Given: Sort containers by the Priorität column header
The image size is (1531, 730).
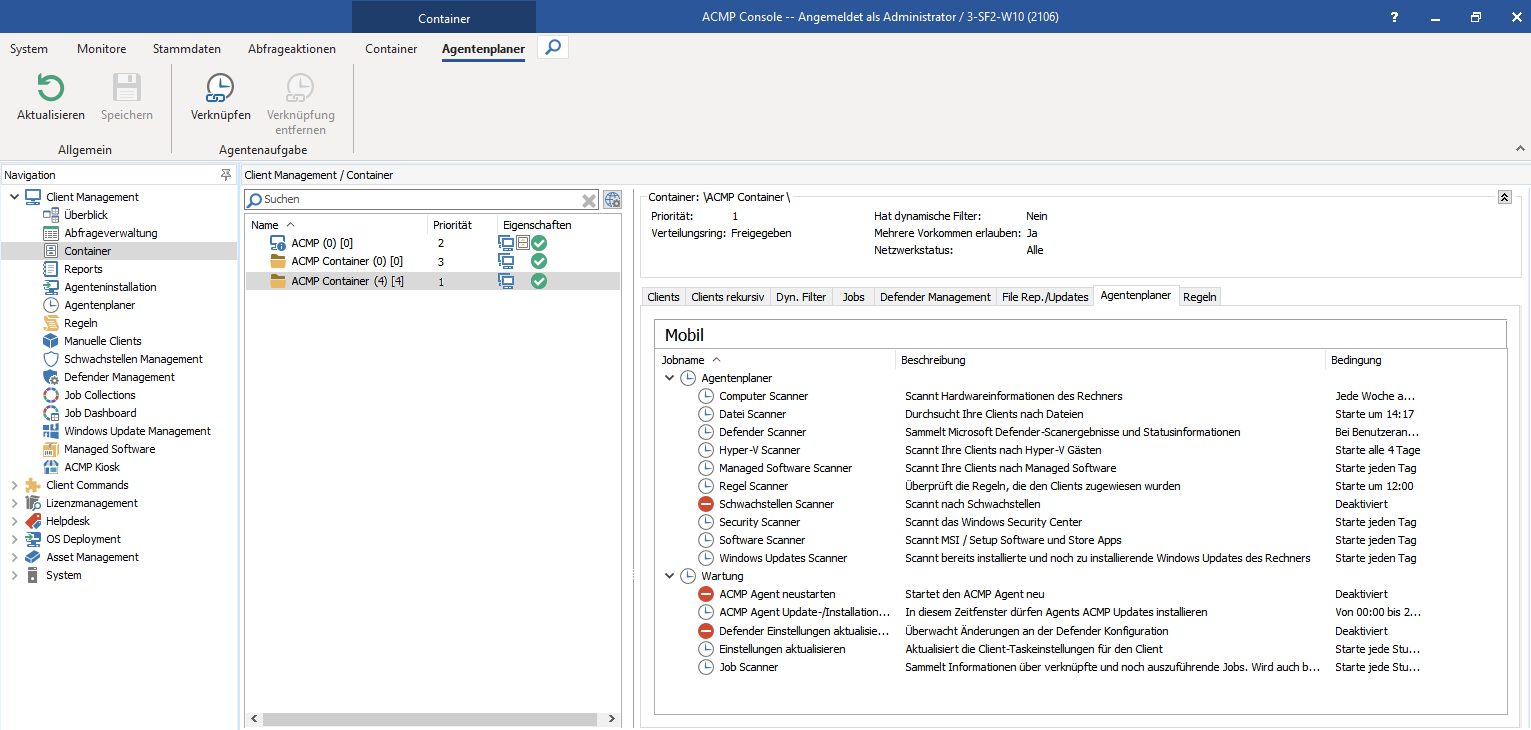Looking at the screenshot, I should pos(452,225).
